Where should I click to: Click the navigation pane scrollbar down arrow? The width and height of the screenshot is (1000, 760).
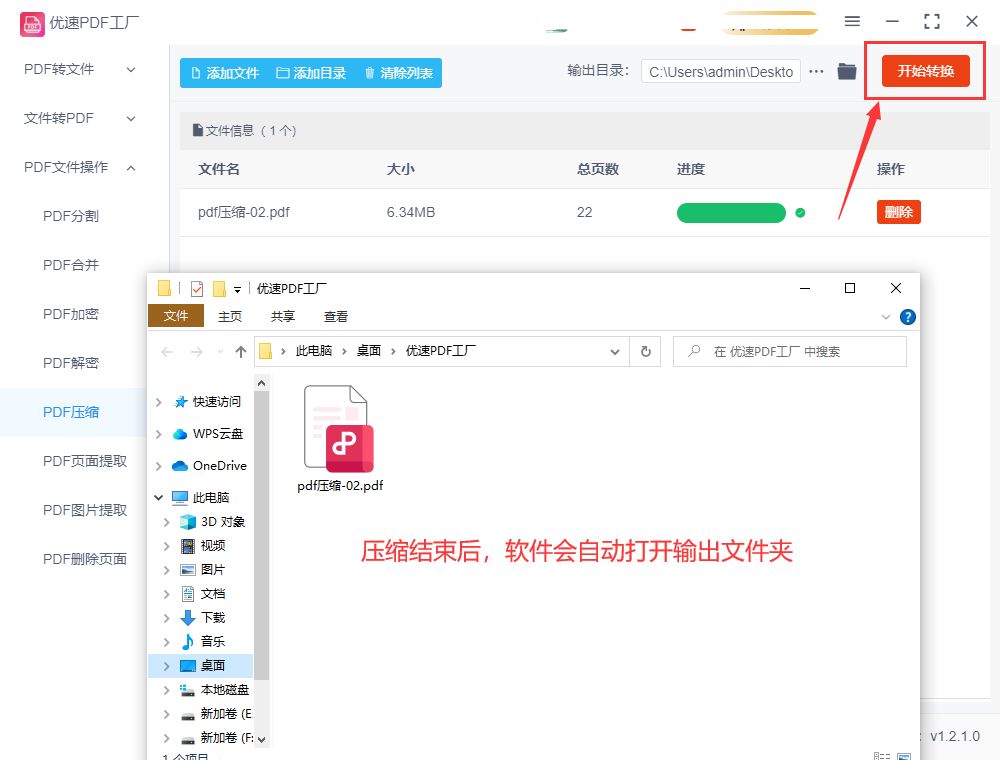click(261, 740)
